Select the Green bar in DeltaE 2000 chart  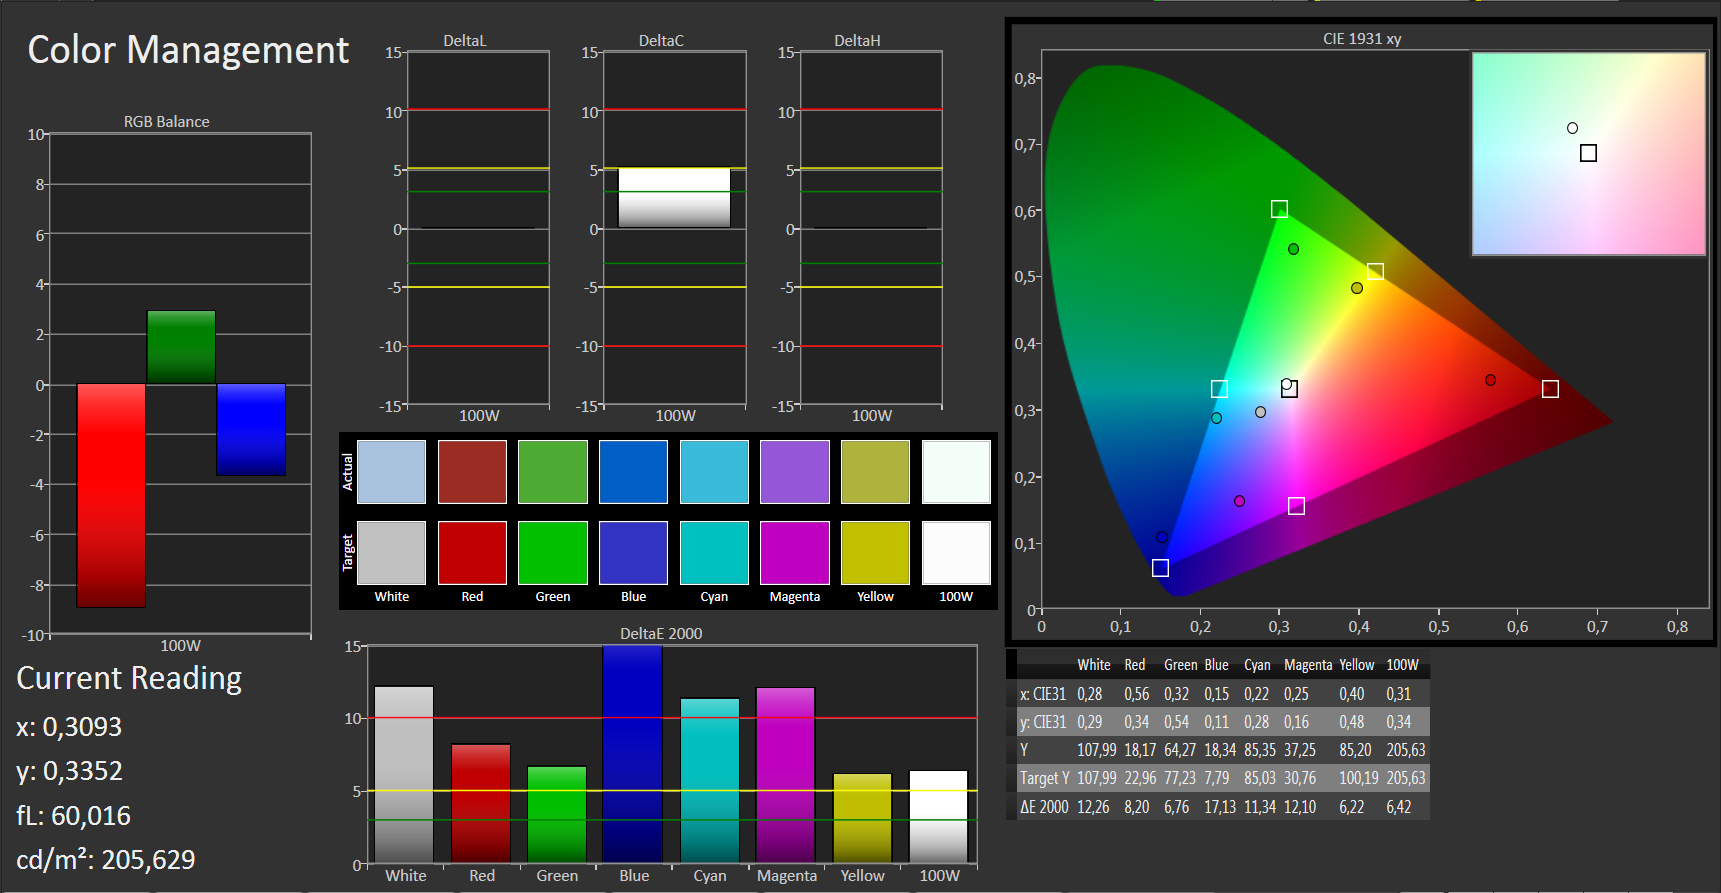[x=557, y=814]
